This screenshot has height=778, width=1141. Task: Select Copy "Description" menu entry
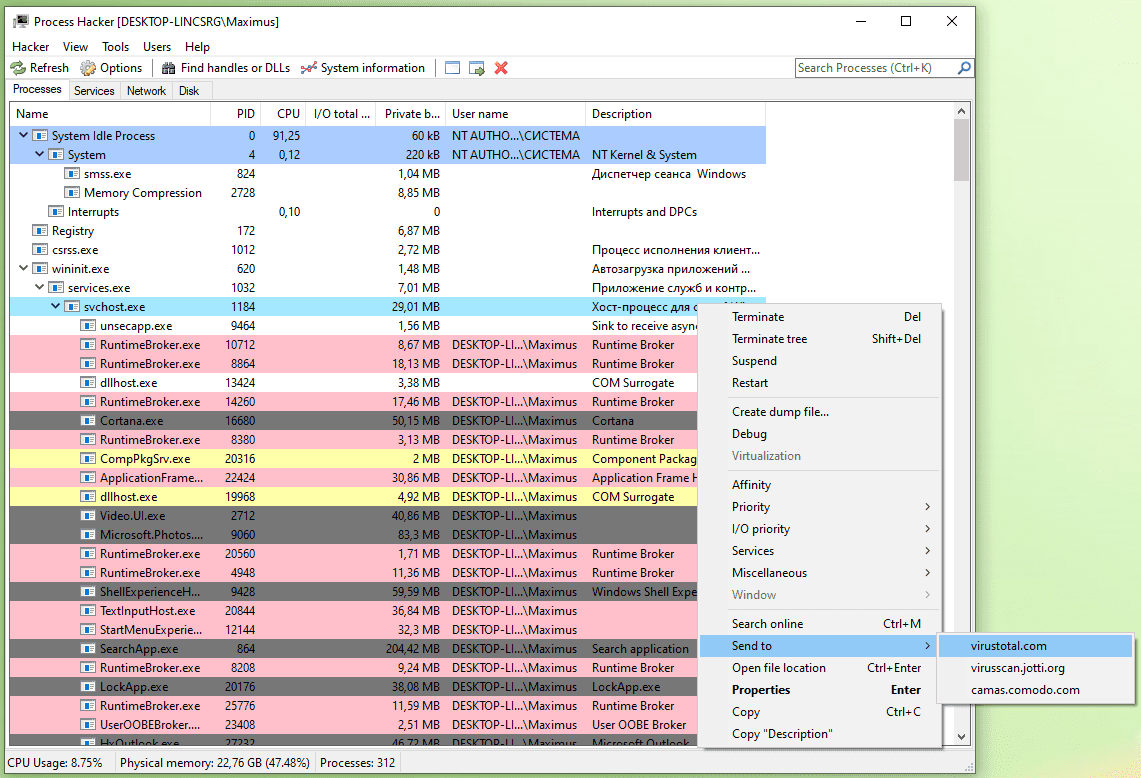[x=820, y=734]
